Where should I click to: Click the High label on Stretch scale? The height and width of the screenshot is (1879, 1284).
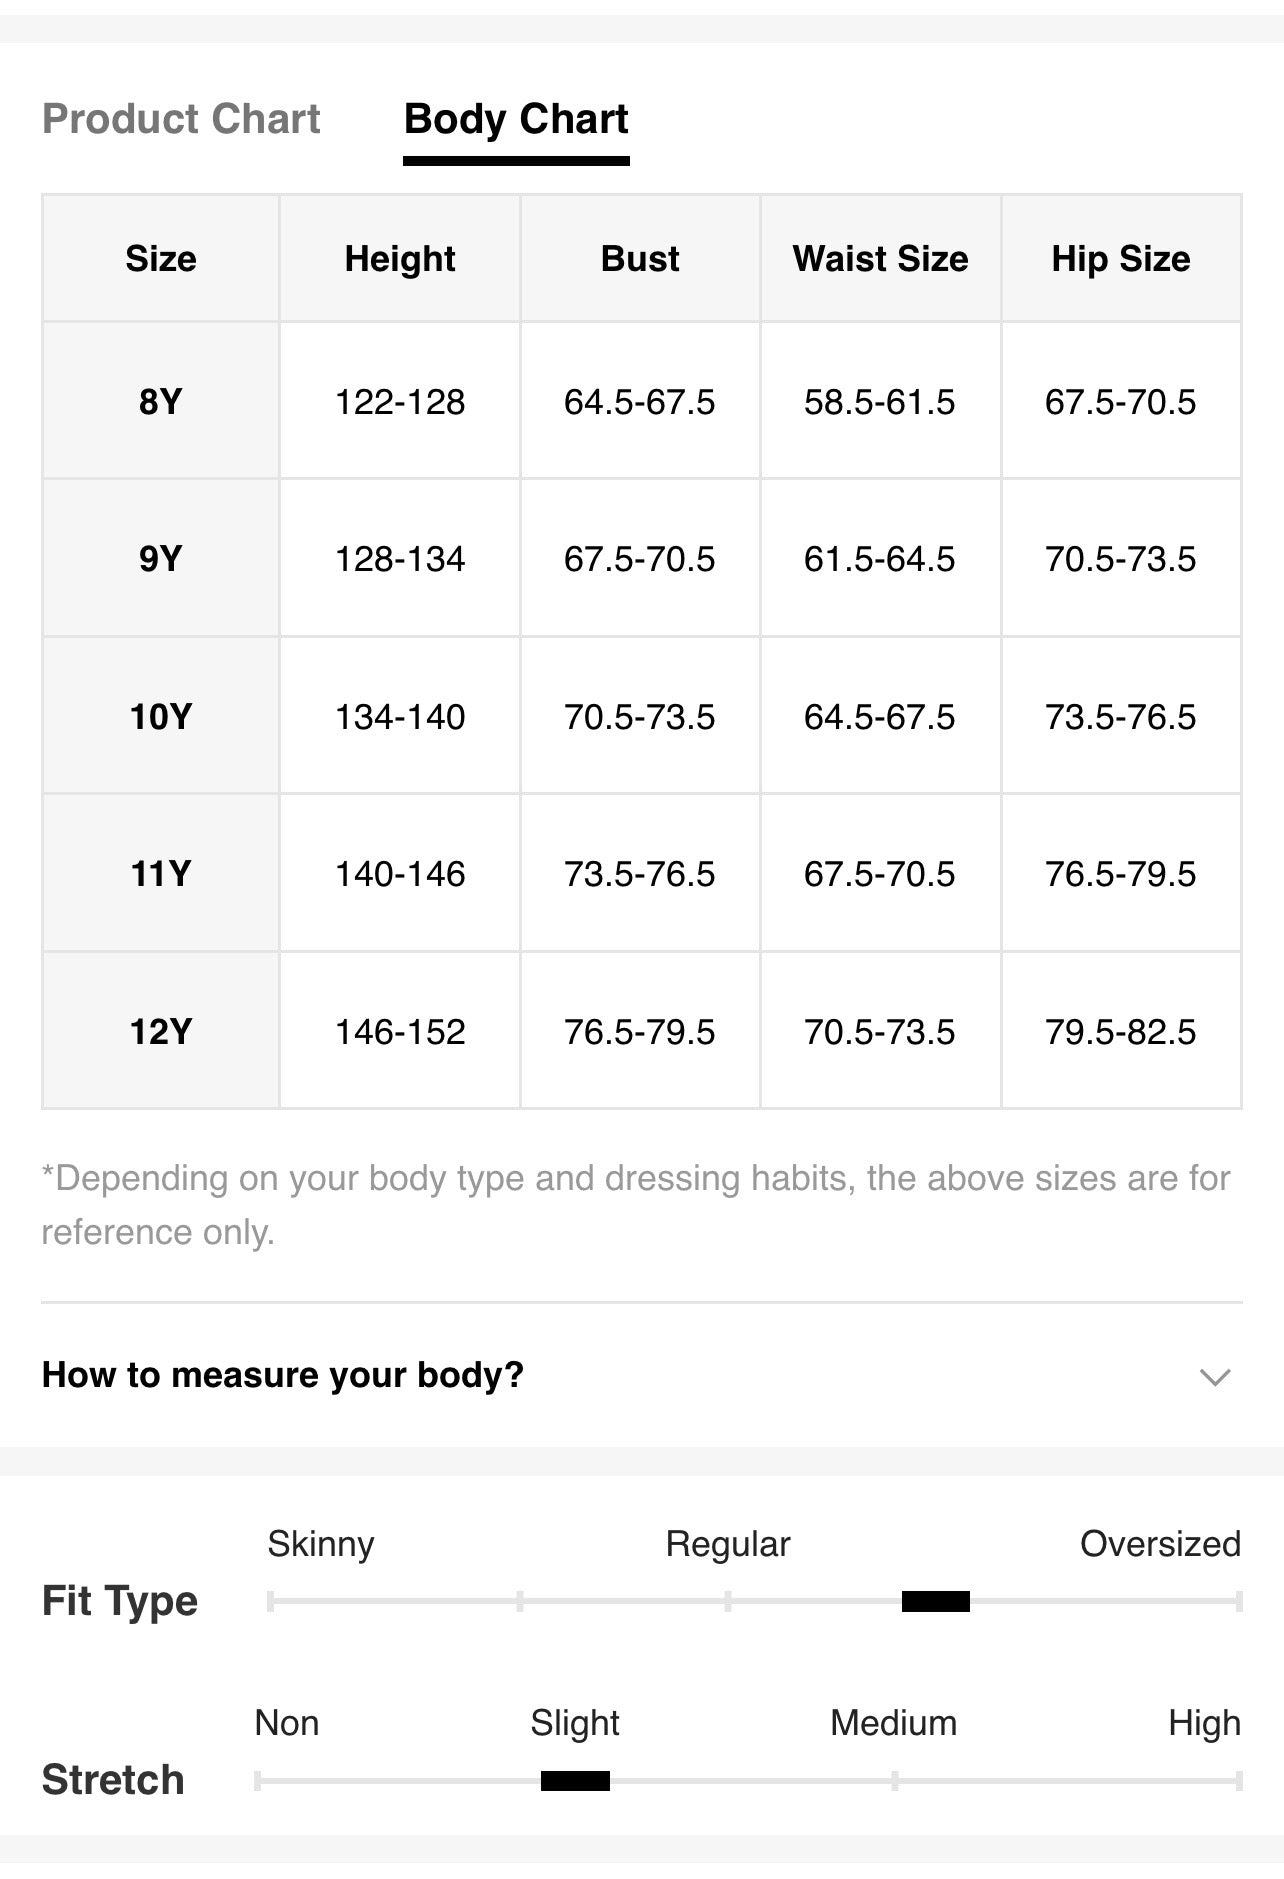[1204, 1723]
